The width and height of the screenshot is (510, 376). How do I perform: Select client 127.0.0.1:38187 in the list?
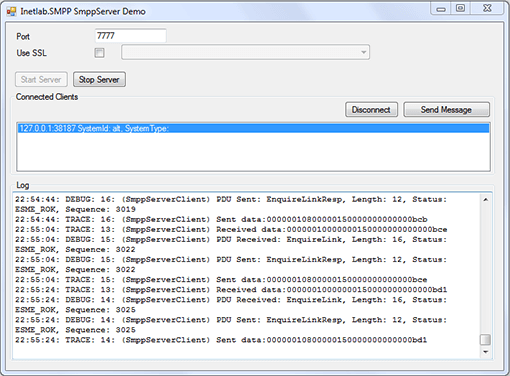point(253,128)
